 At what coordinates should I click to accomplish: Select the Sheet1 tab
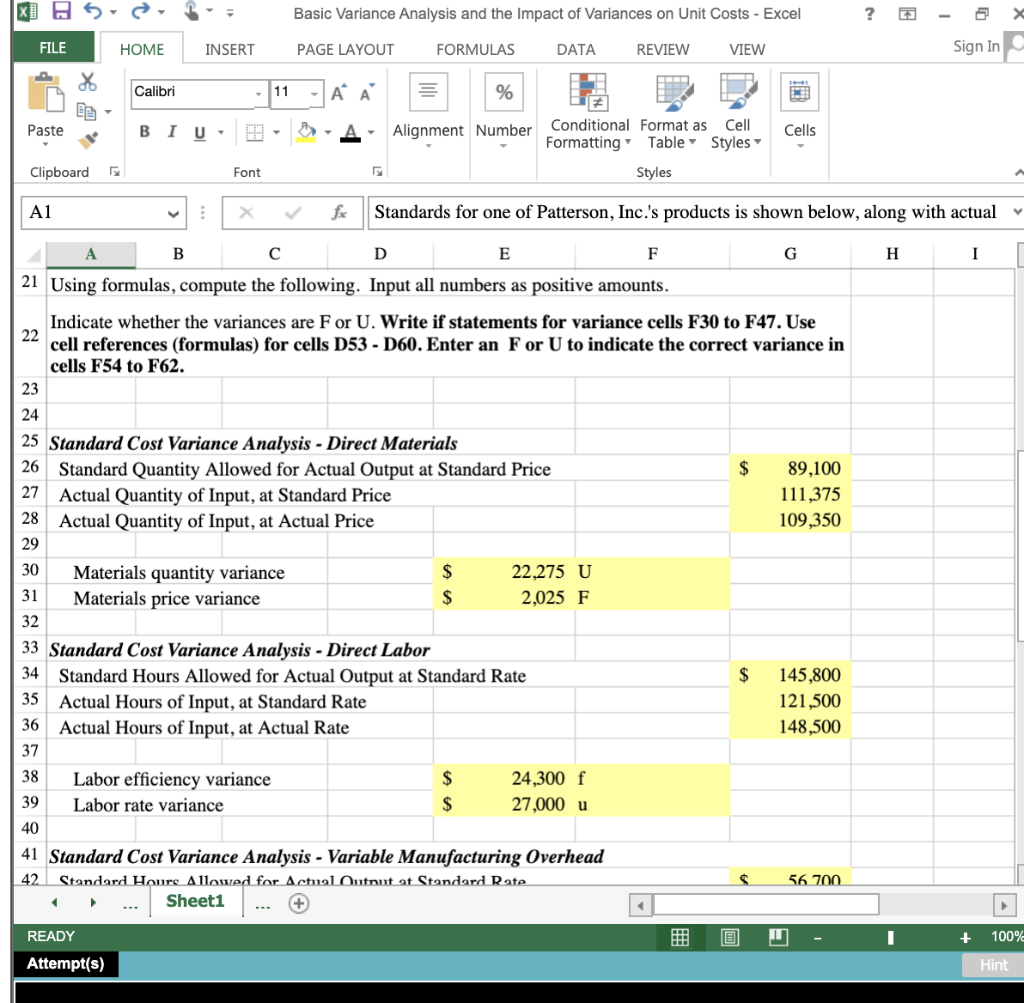[196, 900]
